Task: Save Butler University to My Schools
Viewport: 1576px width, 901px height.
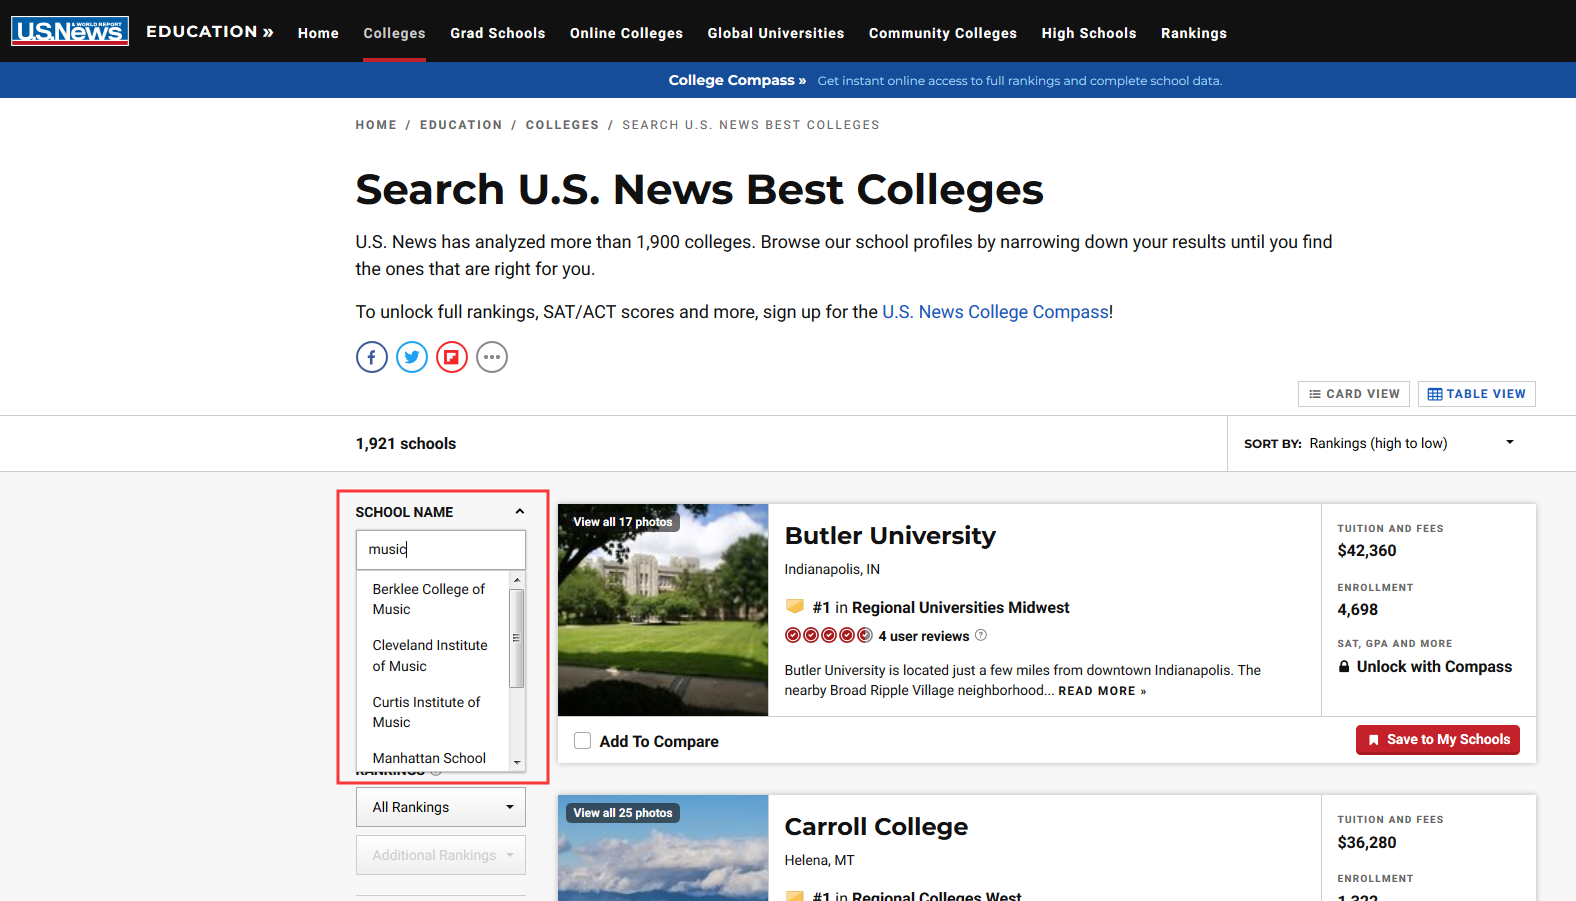Action: (1438, 740)
